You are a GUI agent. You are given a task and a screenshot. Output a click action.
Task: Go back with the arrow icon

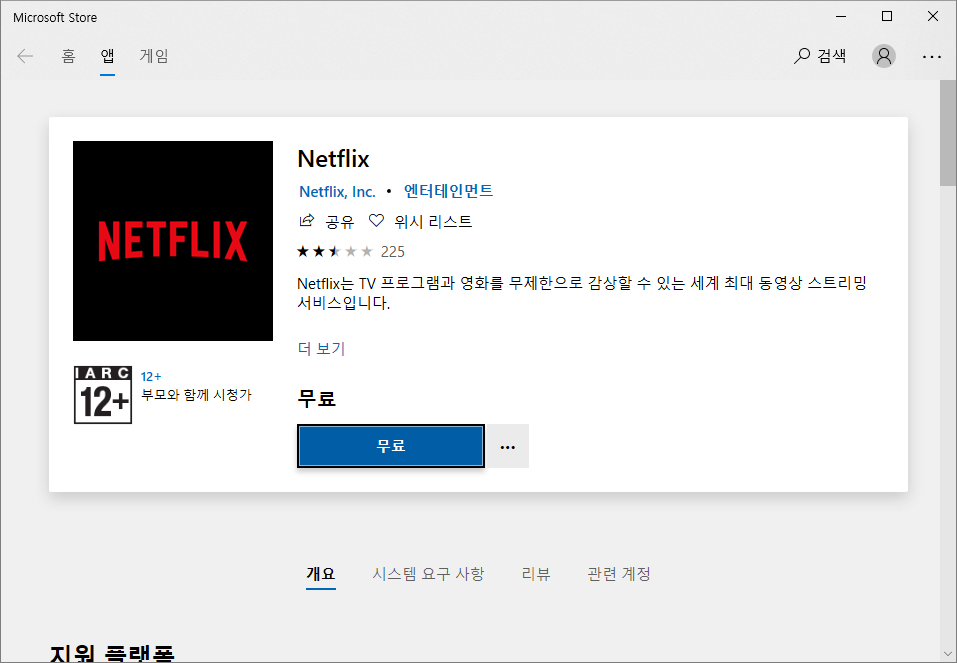coord(25,56)
